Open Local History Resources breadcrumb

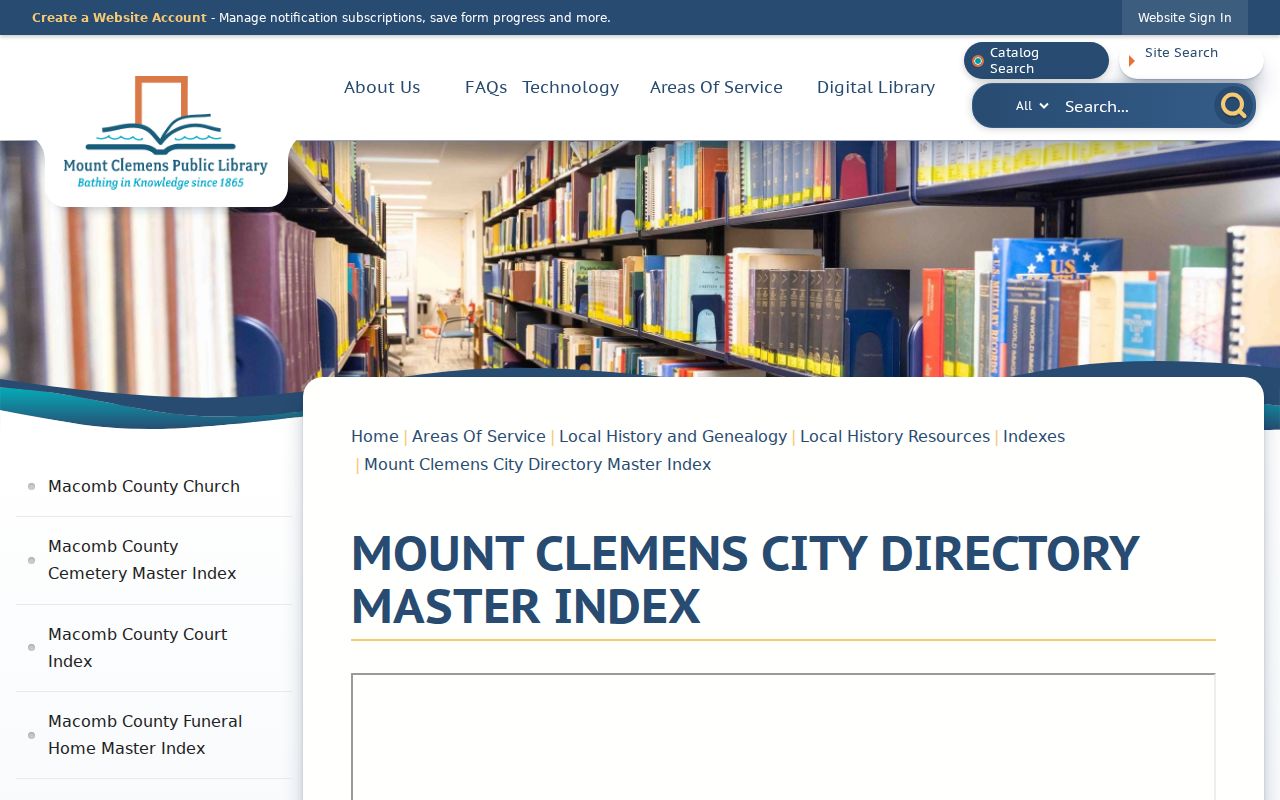(x=895, y=436)
